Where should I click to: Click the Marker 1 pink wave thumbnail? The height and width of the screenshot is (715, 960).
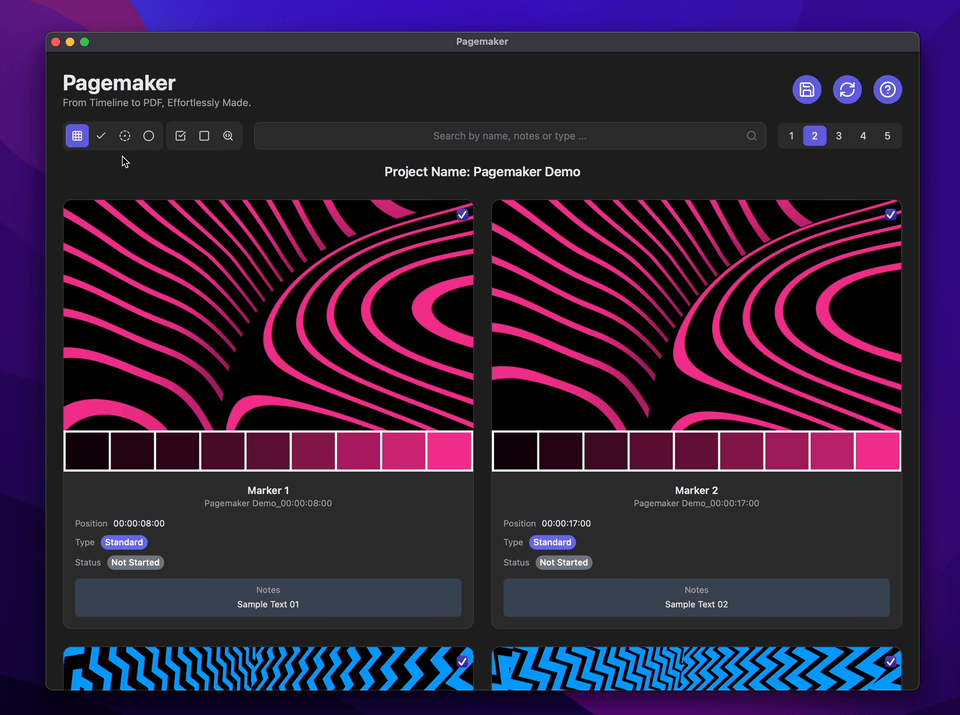pyautogui.click(x=268, y=315)
